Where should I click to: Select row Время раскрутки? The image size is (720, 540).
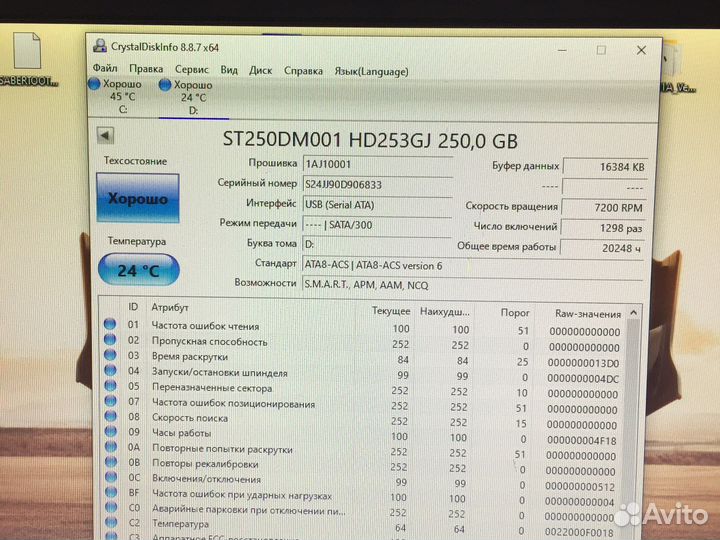[363, 359]
